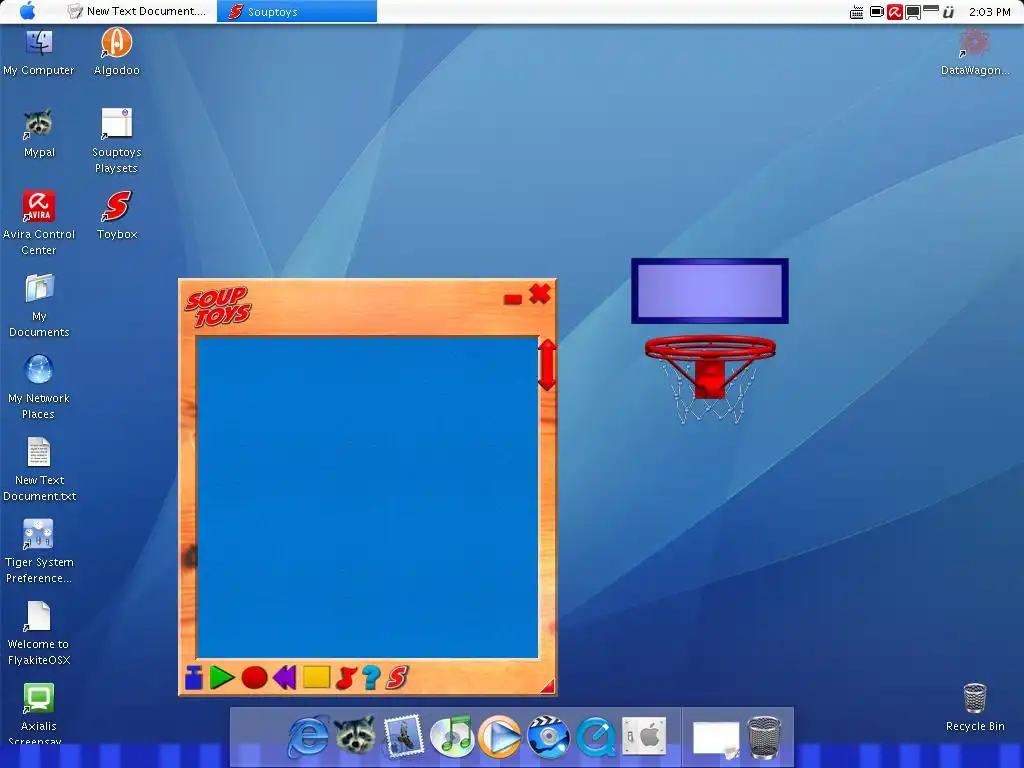Open the Apple menu in top bar
Viewport: 1024px width, 768px height.
(x=27, y=11)
